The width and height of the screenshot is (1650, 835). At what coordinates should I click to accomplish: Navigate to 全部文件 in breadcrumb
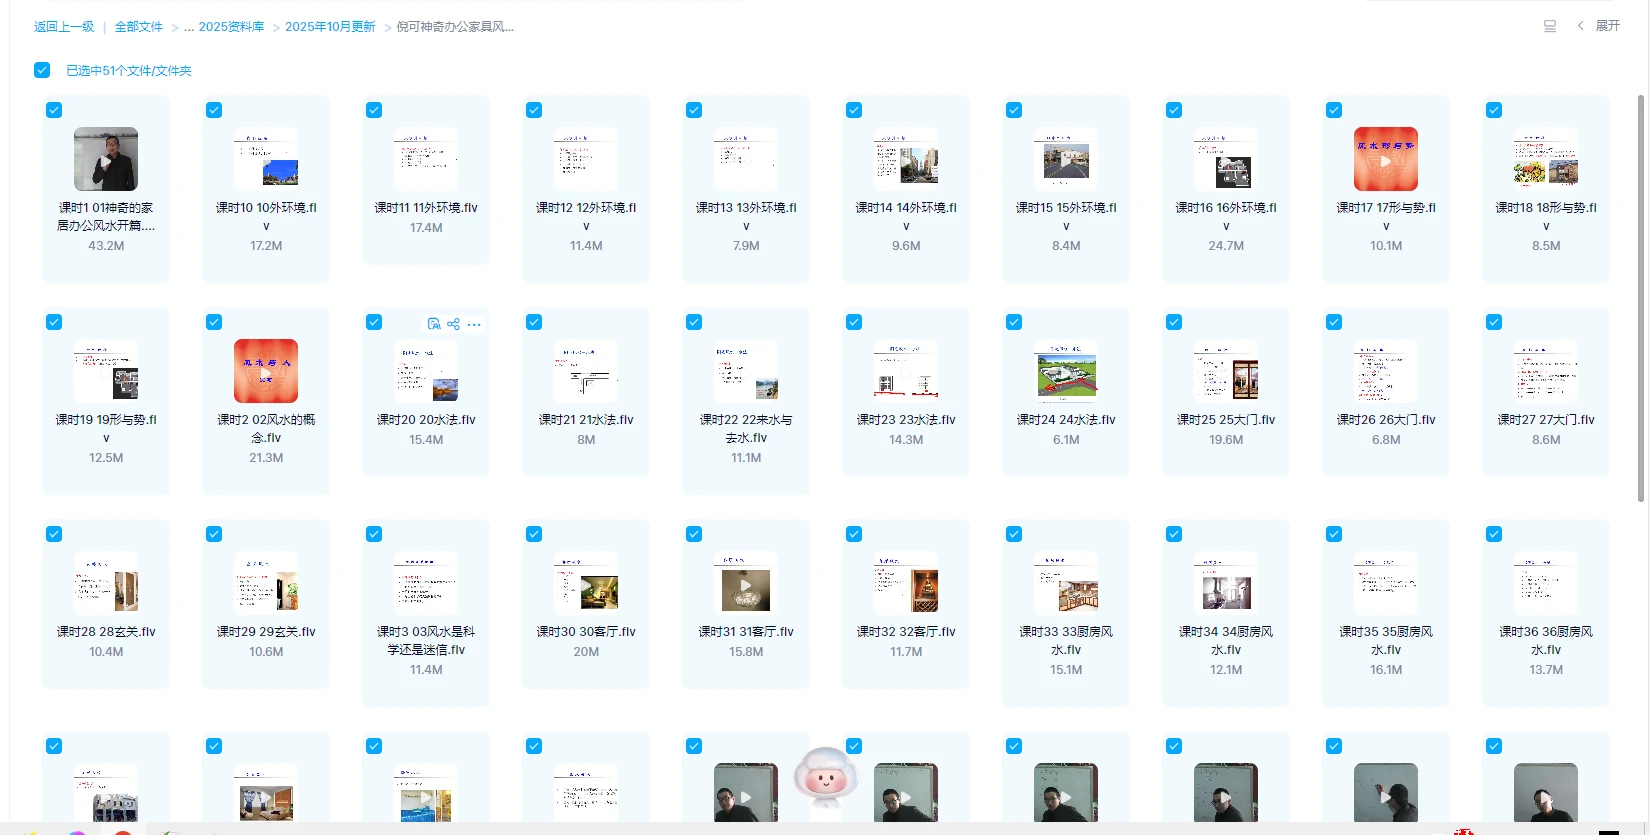tap(138, 27)
